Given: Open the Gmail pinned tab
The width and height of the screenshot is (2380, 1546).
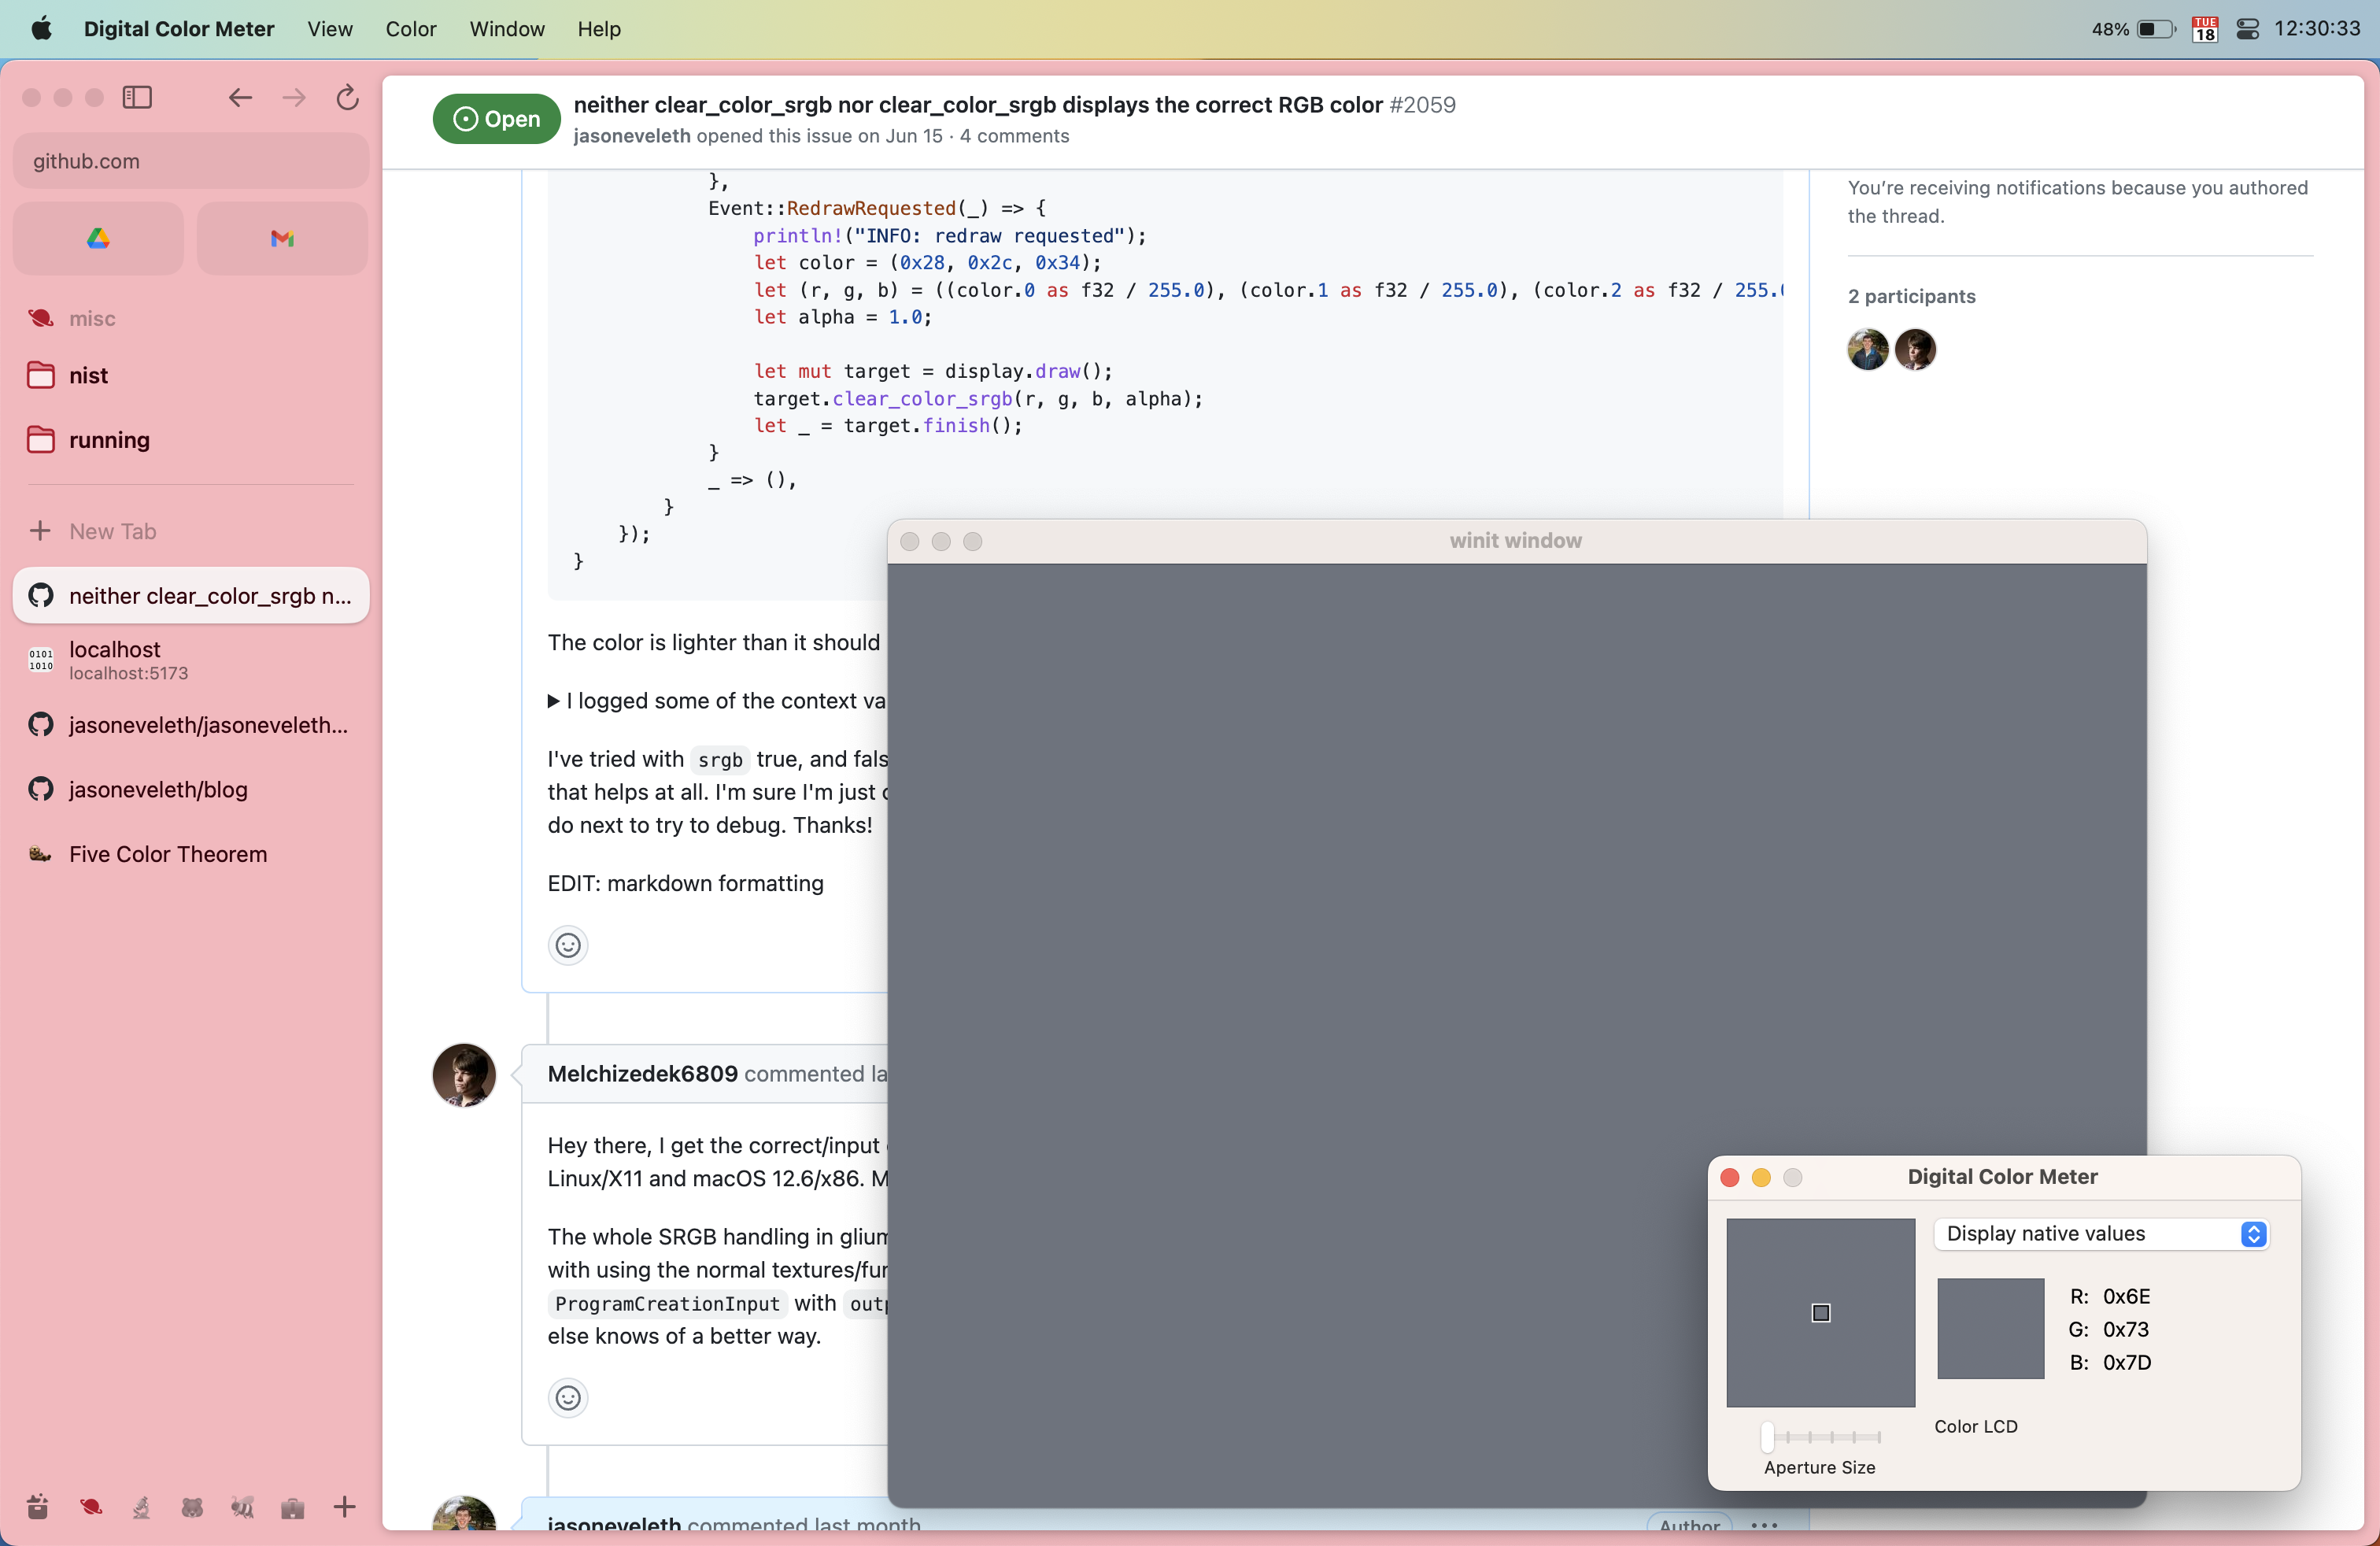Looking at the screenshot, I should pyautogui.click(x=282, y=238).
